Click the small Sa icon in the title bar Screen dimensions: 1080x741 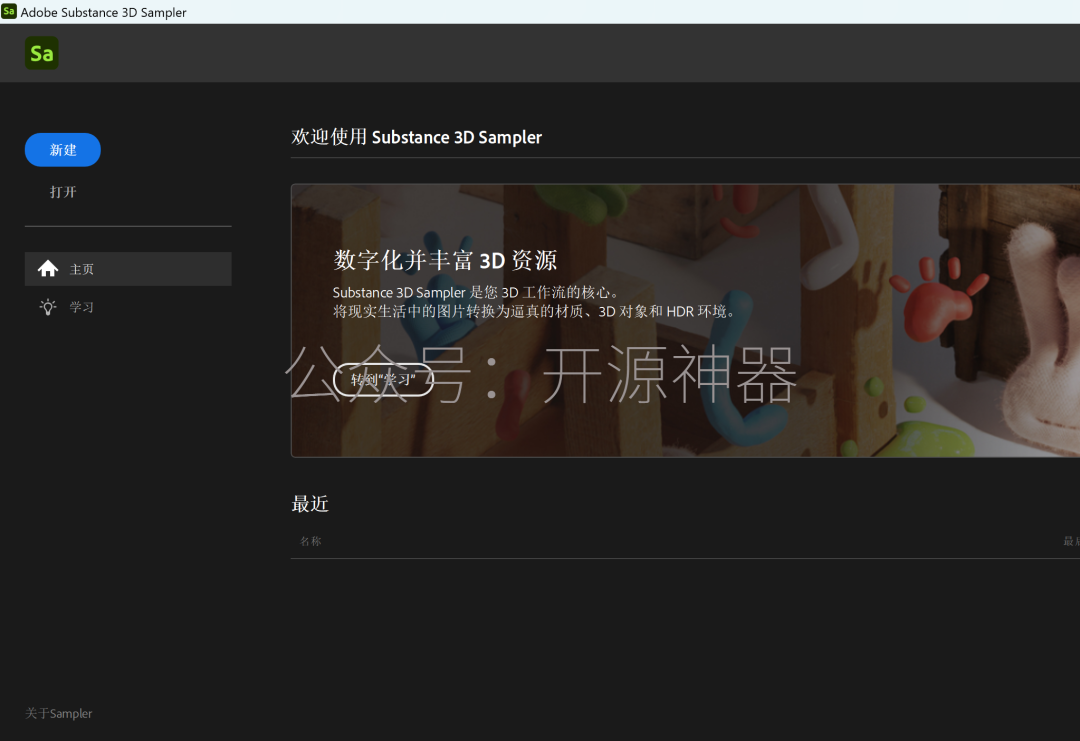(x=9, y=11)
